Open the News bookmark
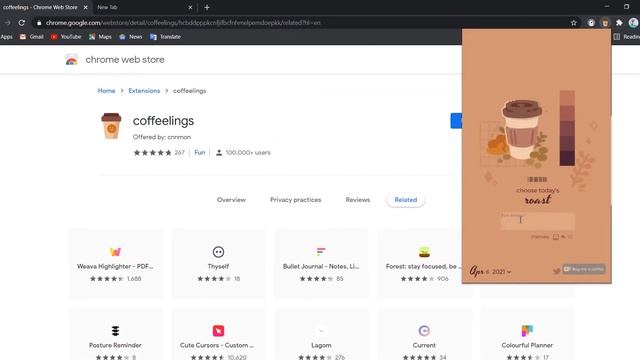Viewport: 640px width, 360px height. point(131,37)
